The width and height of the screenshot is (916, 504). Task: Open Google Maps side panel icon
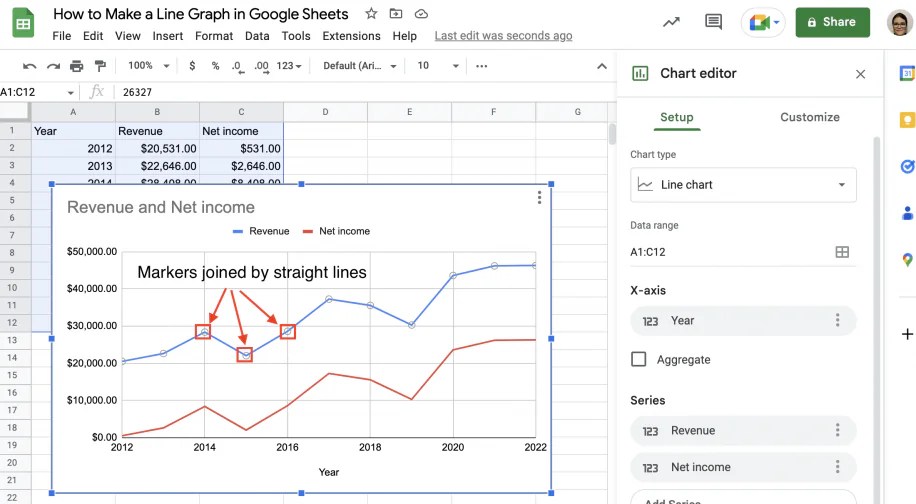click(907, 260)
